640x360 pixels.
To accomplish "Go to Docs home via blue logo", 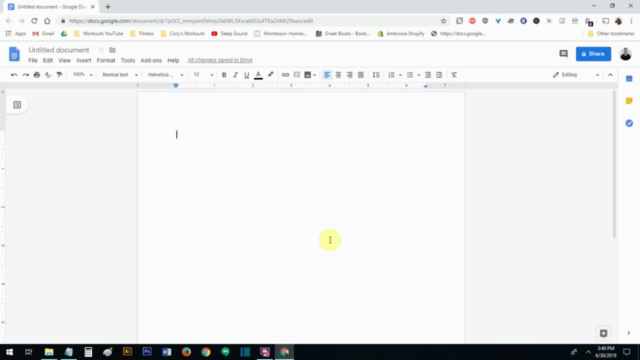I will click(14, 54).
